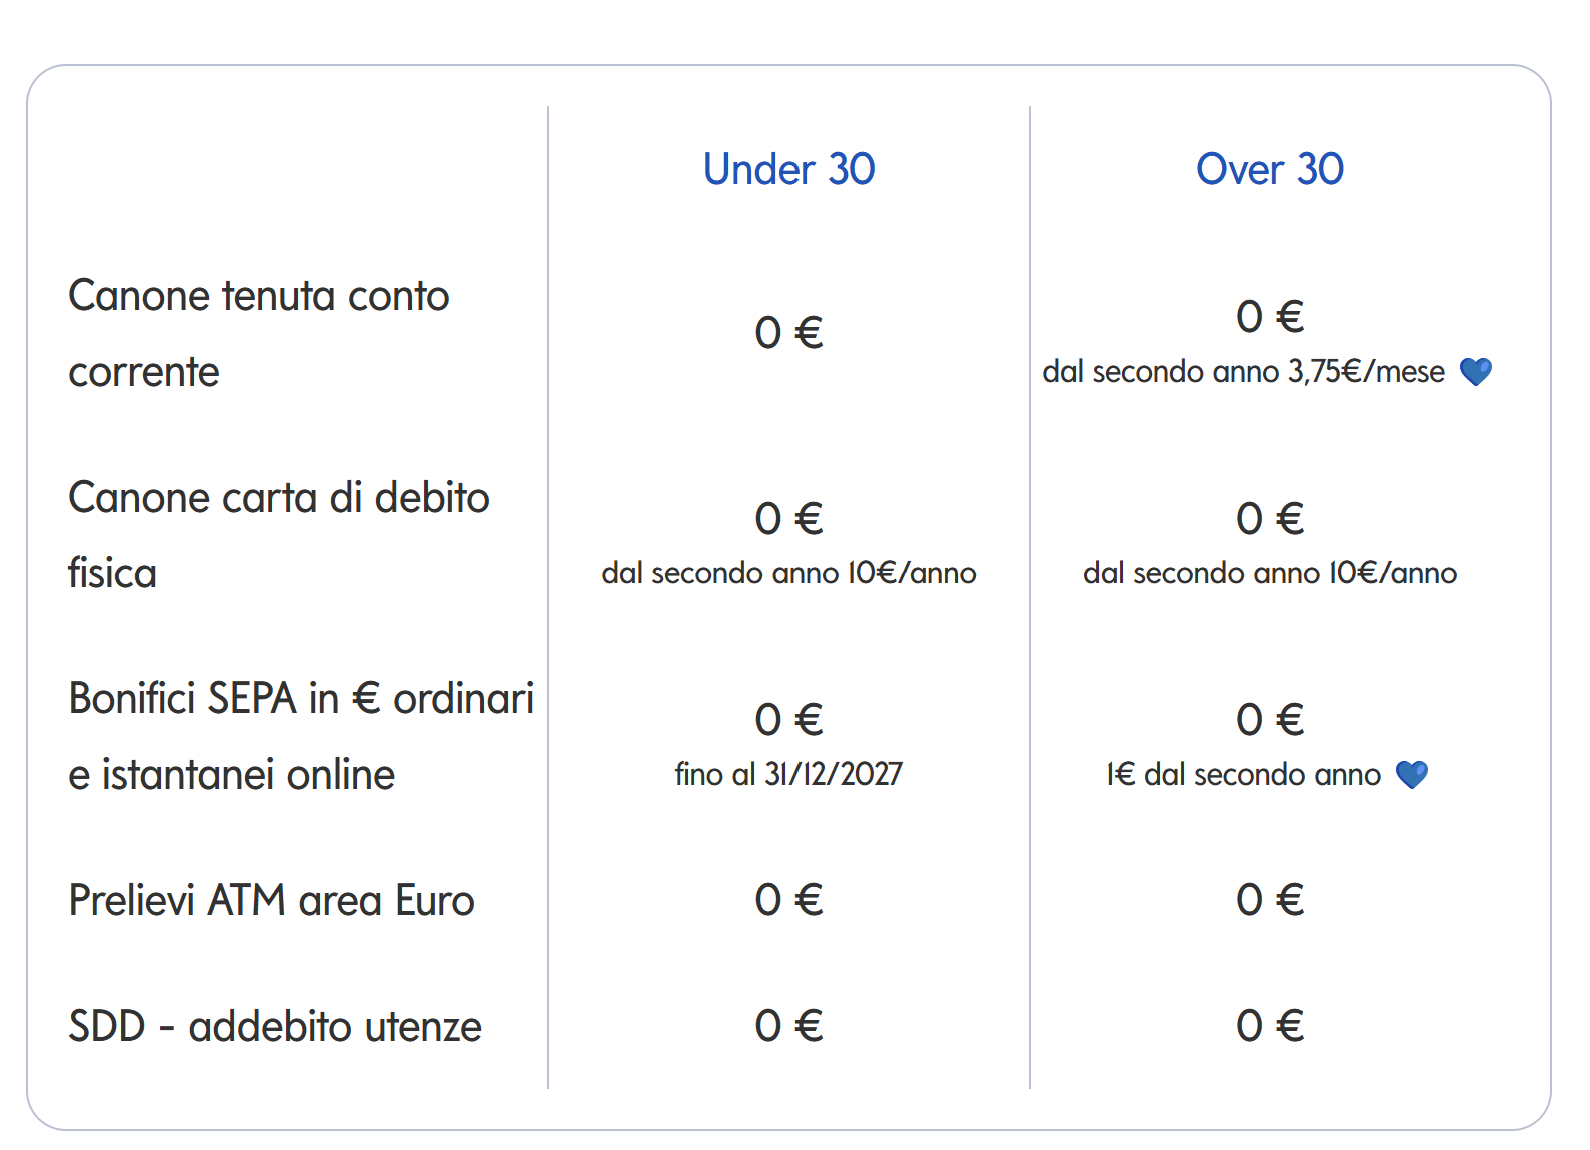
Task: Click the Canone carta di debito fisica label
Action: click(x=278, y=535)
